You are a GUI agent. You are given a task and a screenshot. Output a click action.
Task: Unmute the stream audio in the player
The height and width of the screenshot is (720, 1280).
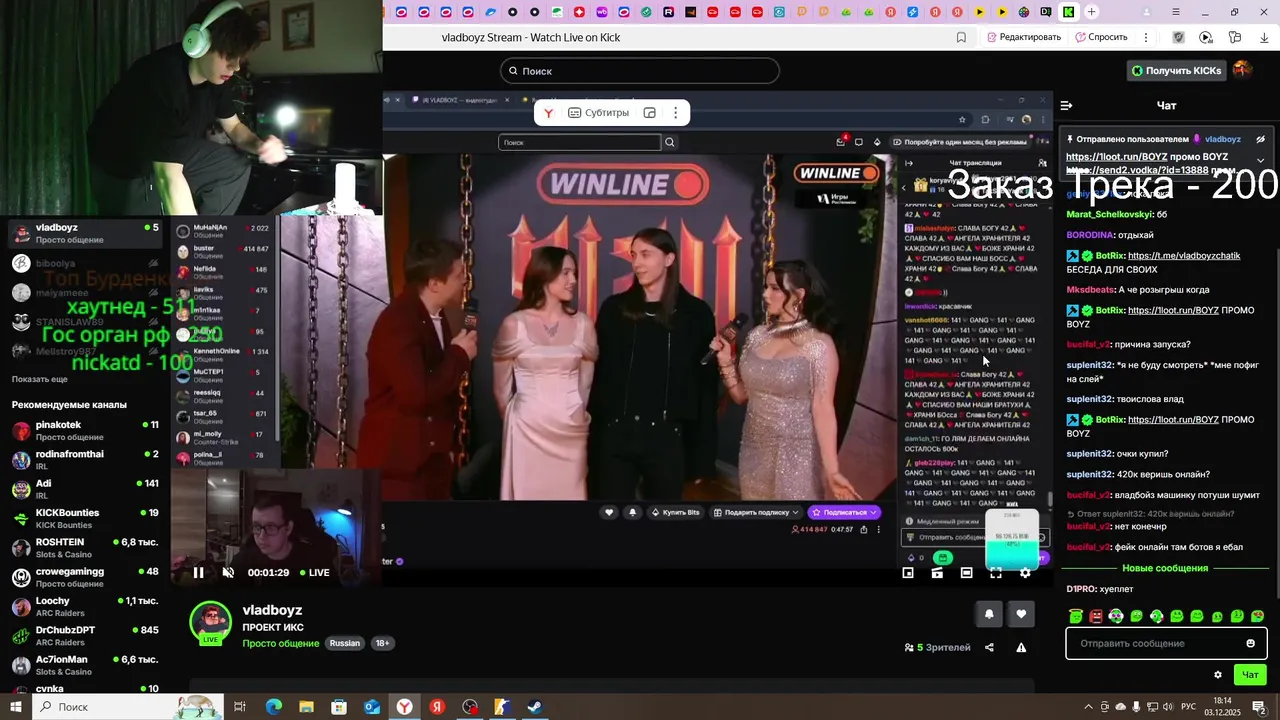(x=228, y=573)
